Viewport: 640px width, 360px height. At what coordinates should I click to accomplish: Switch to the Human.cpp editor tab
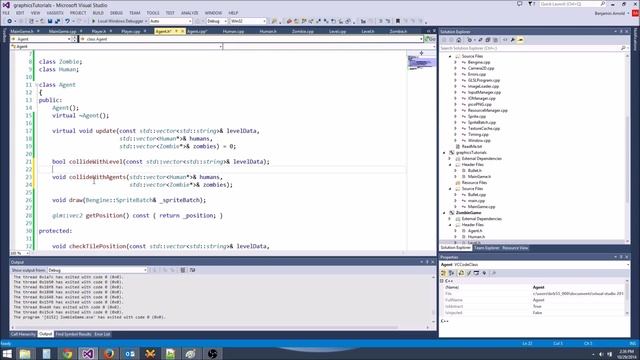click(x=233, y=31)
